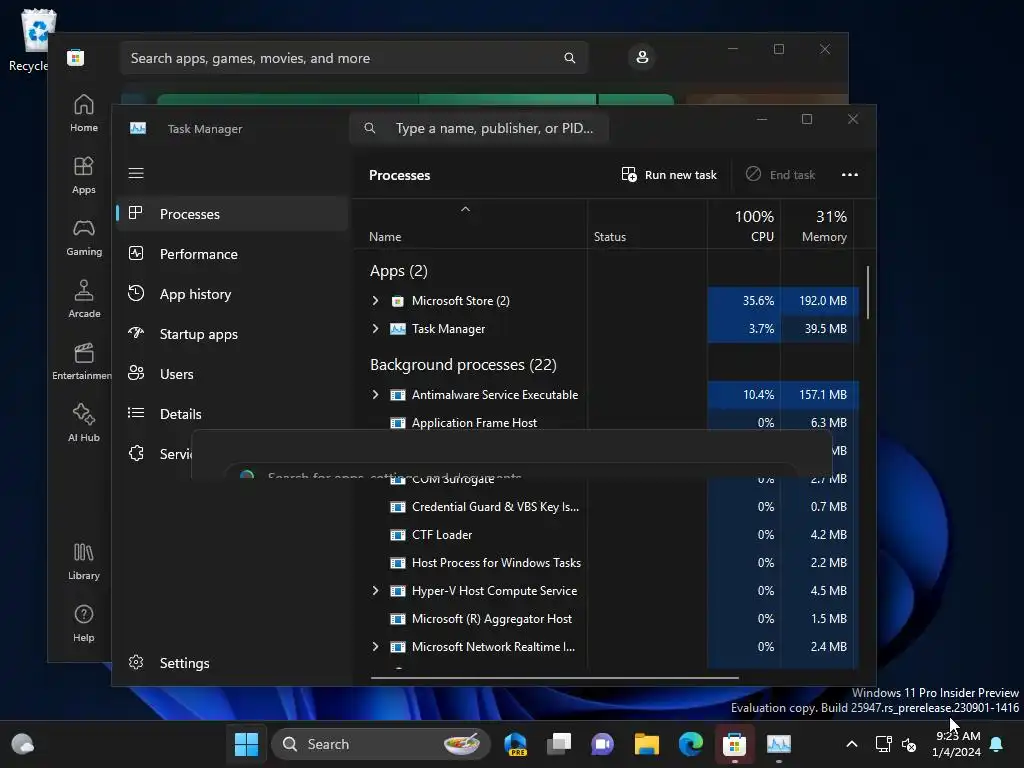Focus the Task Manager search field
This screenshot has width=1024, height=768.
click(x=479, y=128)
